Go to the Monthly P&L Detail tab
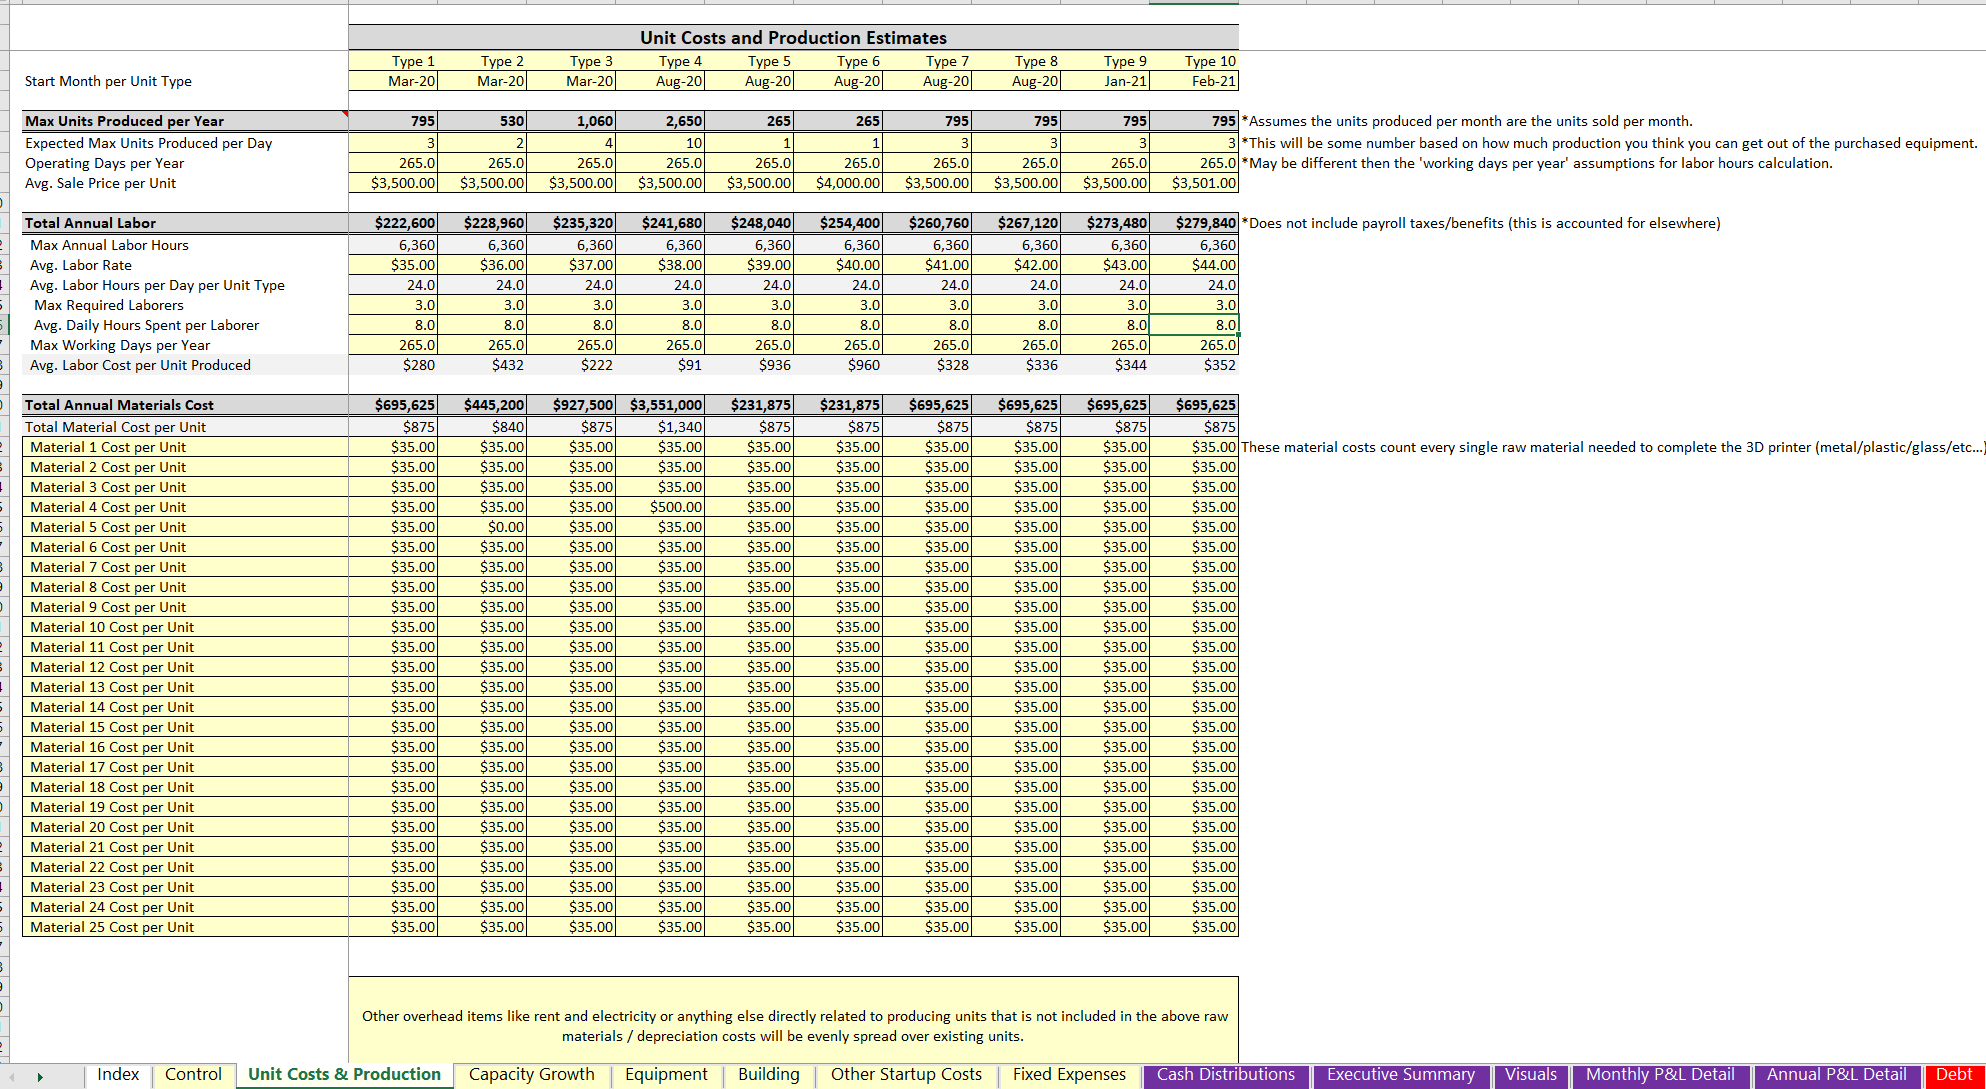Image resolution: width=1986 pixels, height=1089 pixels. tap(1659, 1075)
